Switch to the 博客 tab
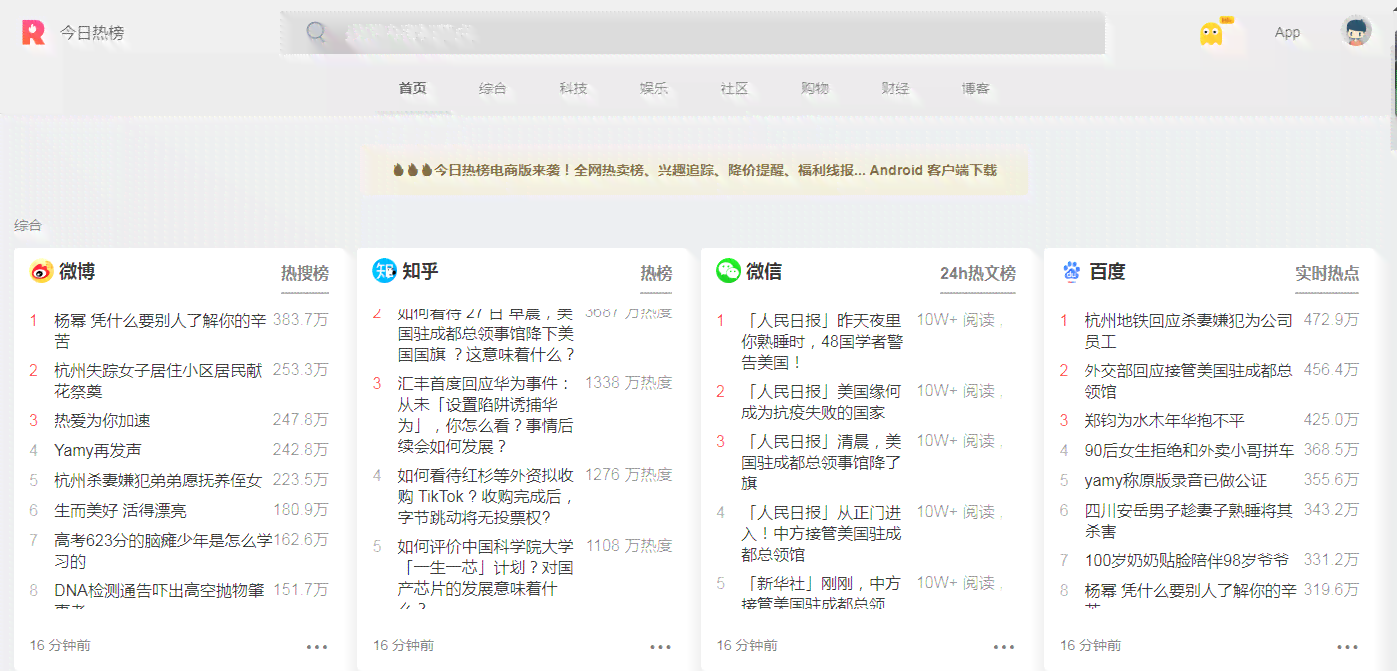Screen dimensions: 1397x671 [x=976, y=89]
